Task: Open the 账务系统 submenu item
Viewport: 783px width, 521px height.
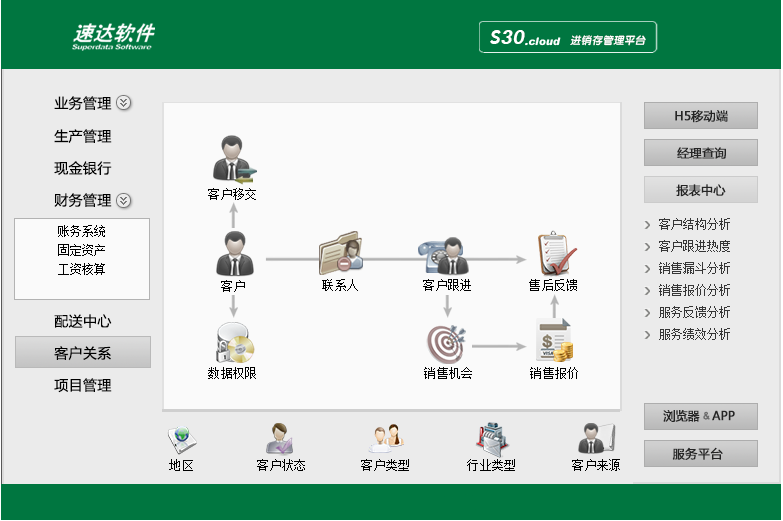Action: pos(81,231)
